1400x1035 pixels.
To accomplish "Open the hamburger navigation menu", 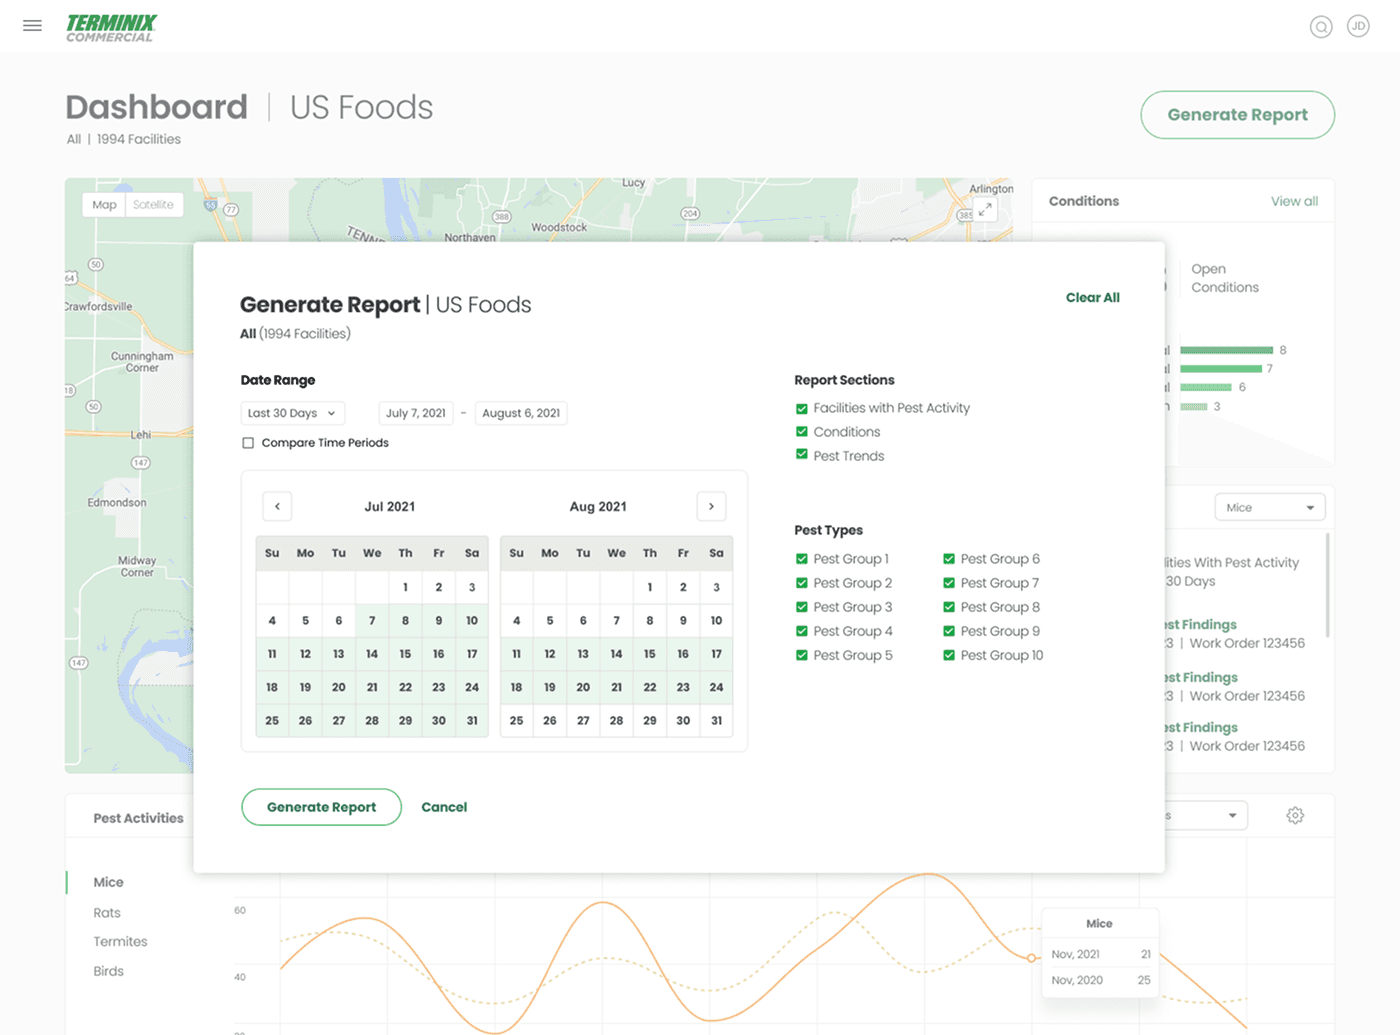I will [x=32, y=26].
